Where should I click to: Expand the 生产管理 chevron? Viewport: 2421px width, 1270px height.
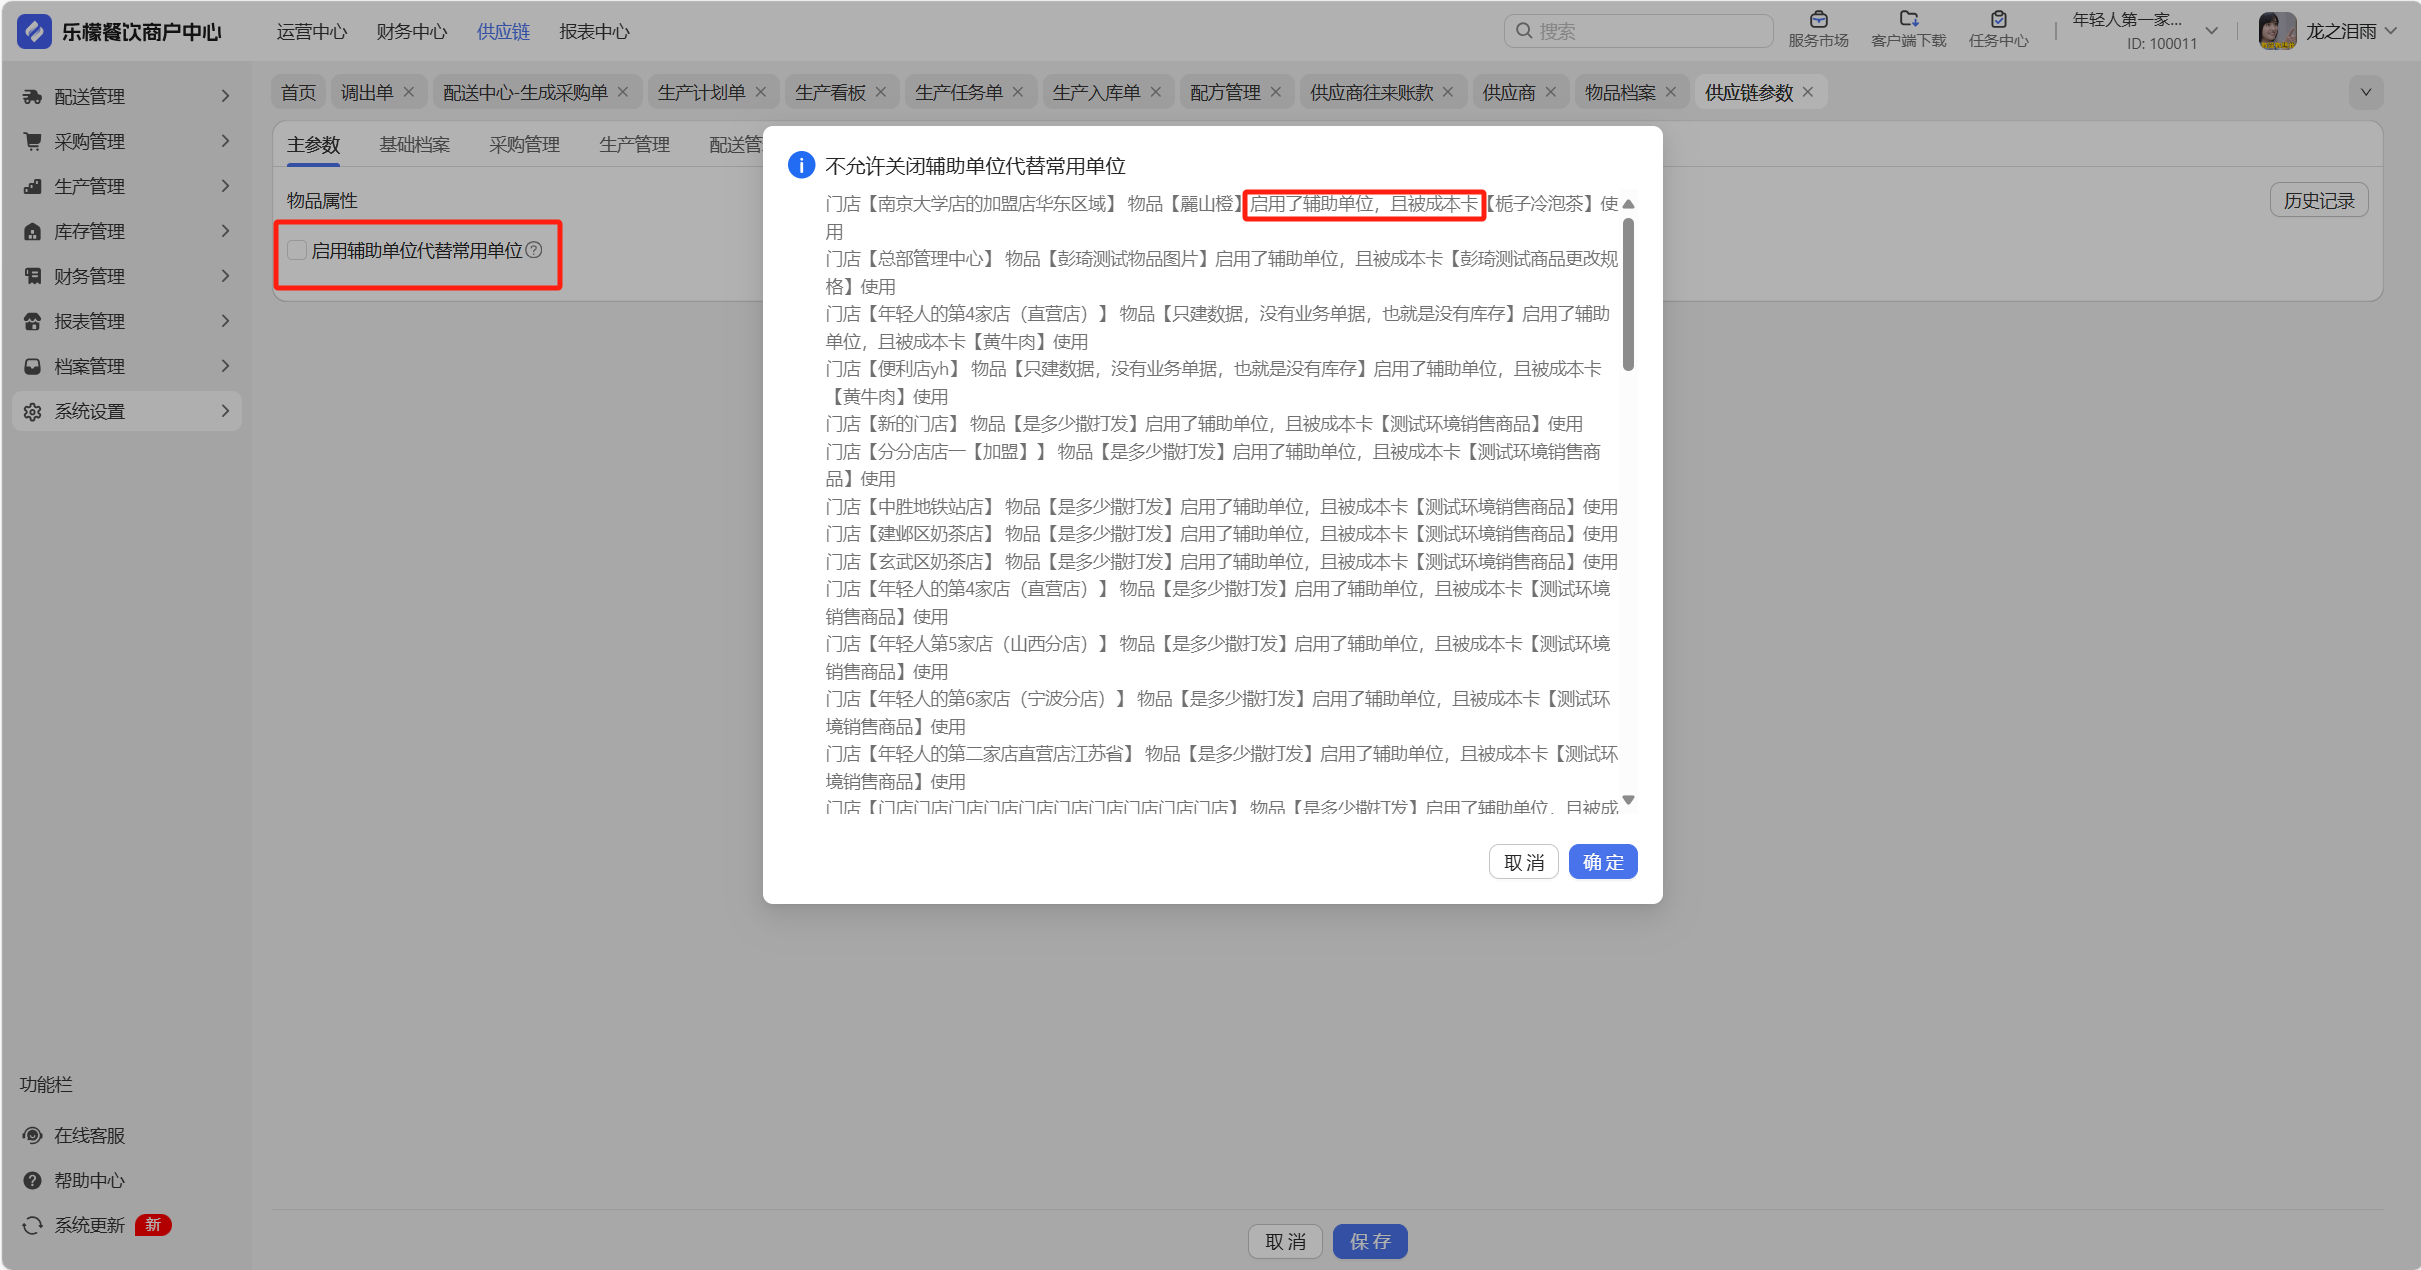coord(225,186)
